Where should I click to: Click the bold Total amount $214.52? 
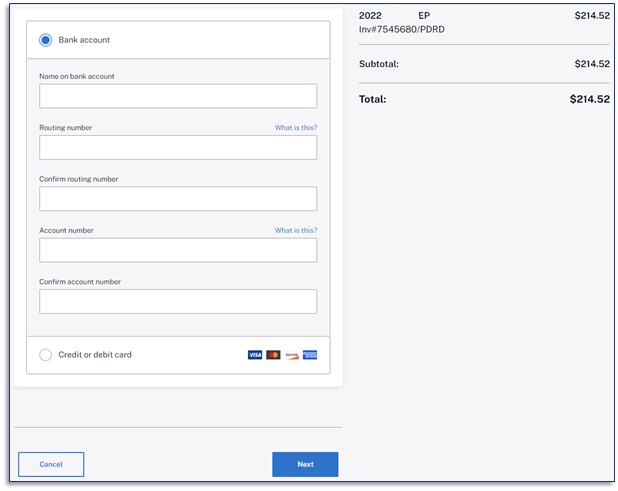589,99
